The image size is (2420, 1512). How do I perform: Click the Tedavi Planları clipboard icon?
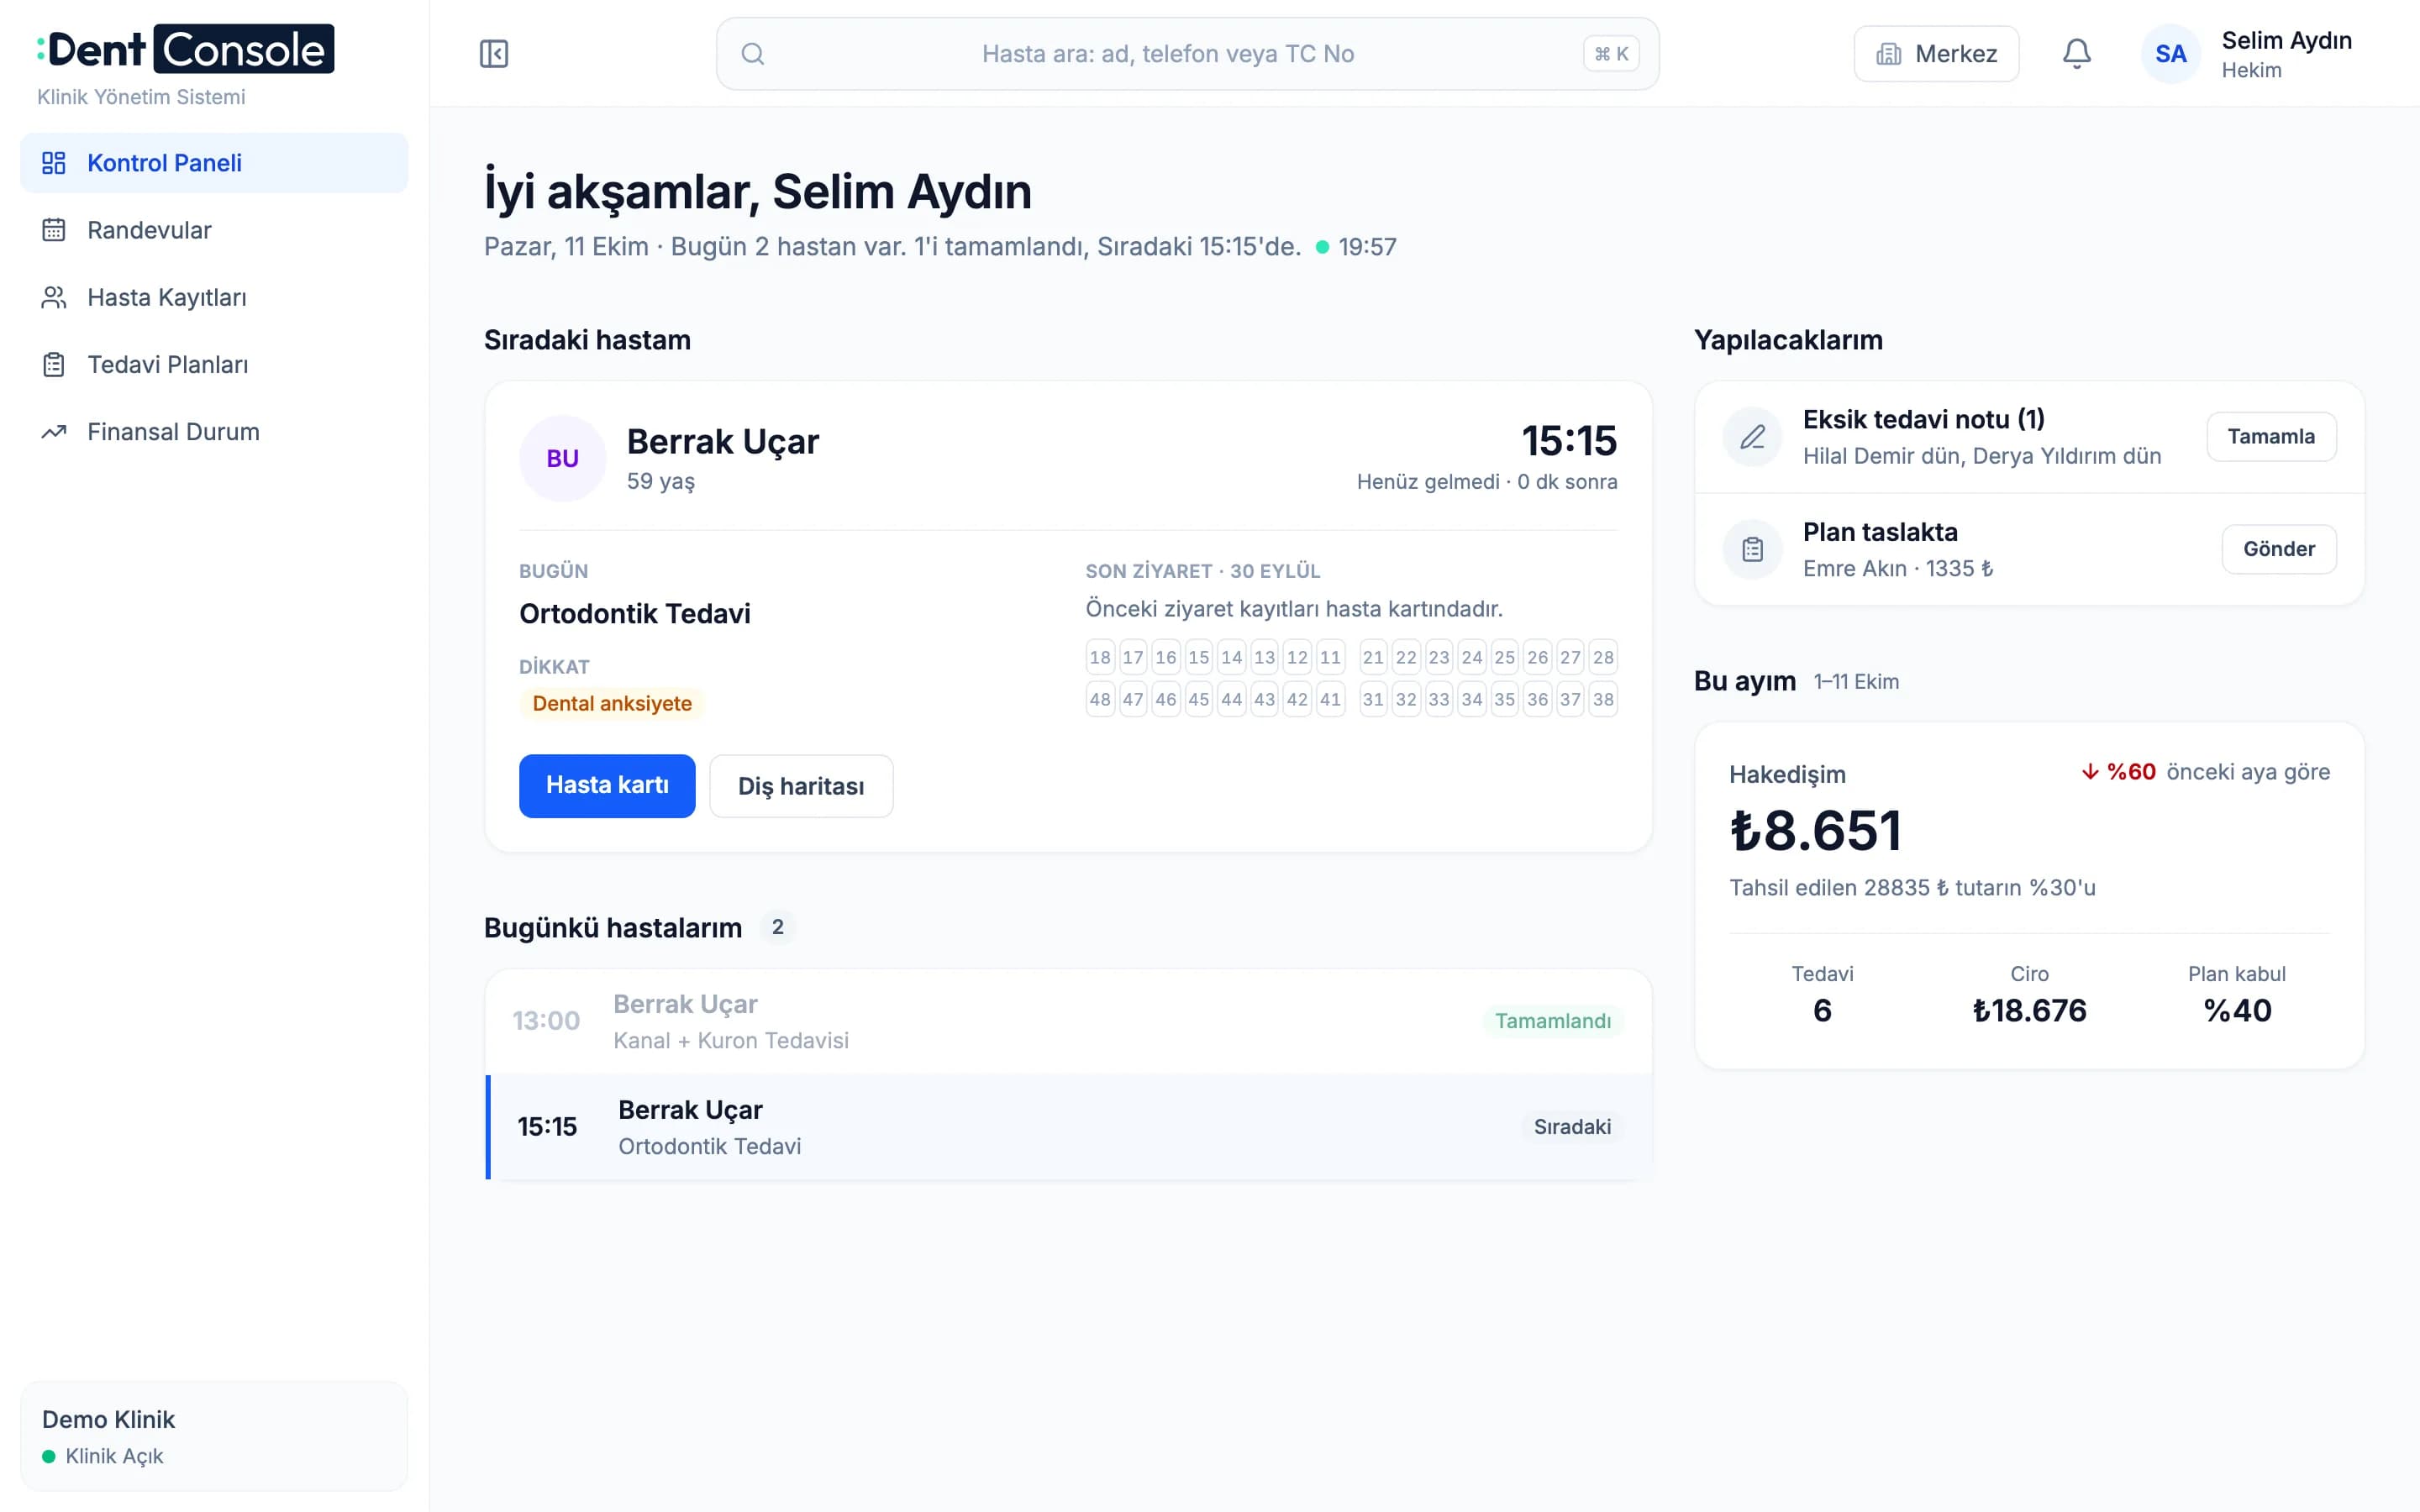click(x=54, y=364)
